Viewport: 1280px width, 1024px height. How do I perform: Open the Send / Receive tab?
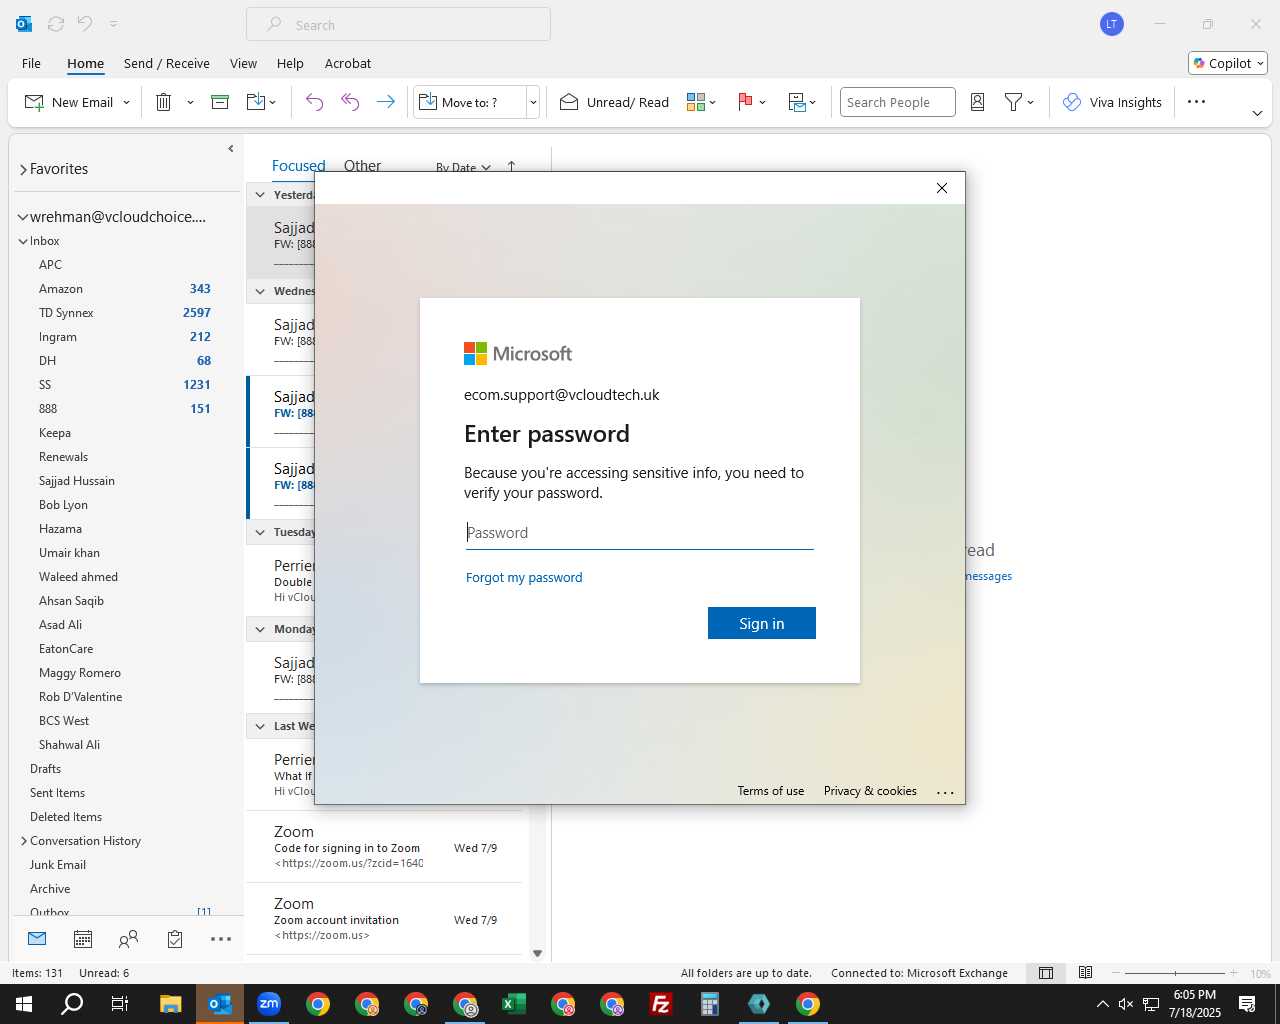pyautogui.click(x=167, y=63)
